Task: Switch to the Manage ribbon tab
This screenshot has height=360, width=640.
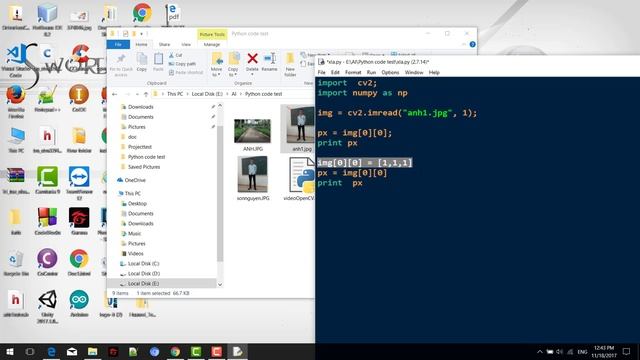Action: 211,44
